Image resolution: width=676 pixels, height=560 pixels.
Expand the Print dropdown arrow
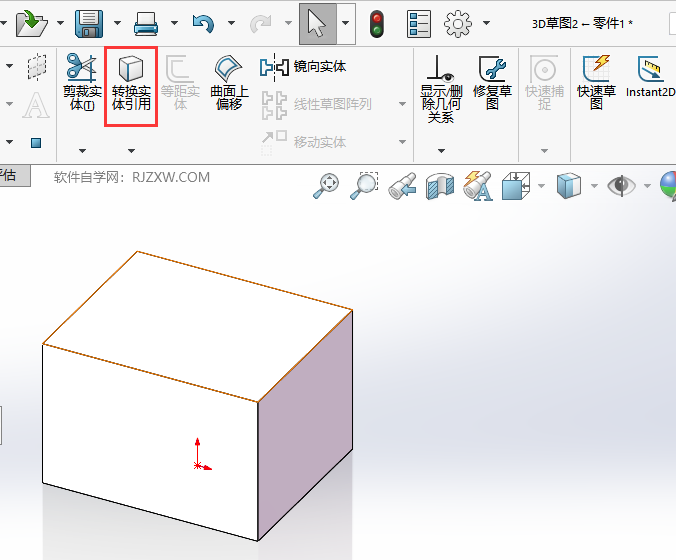click(174, 22)
